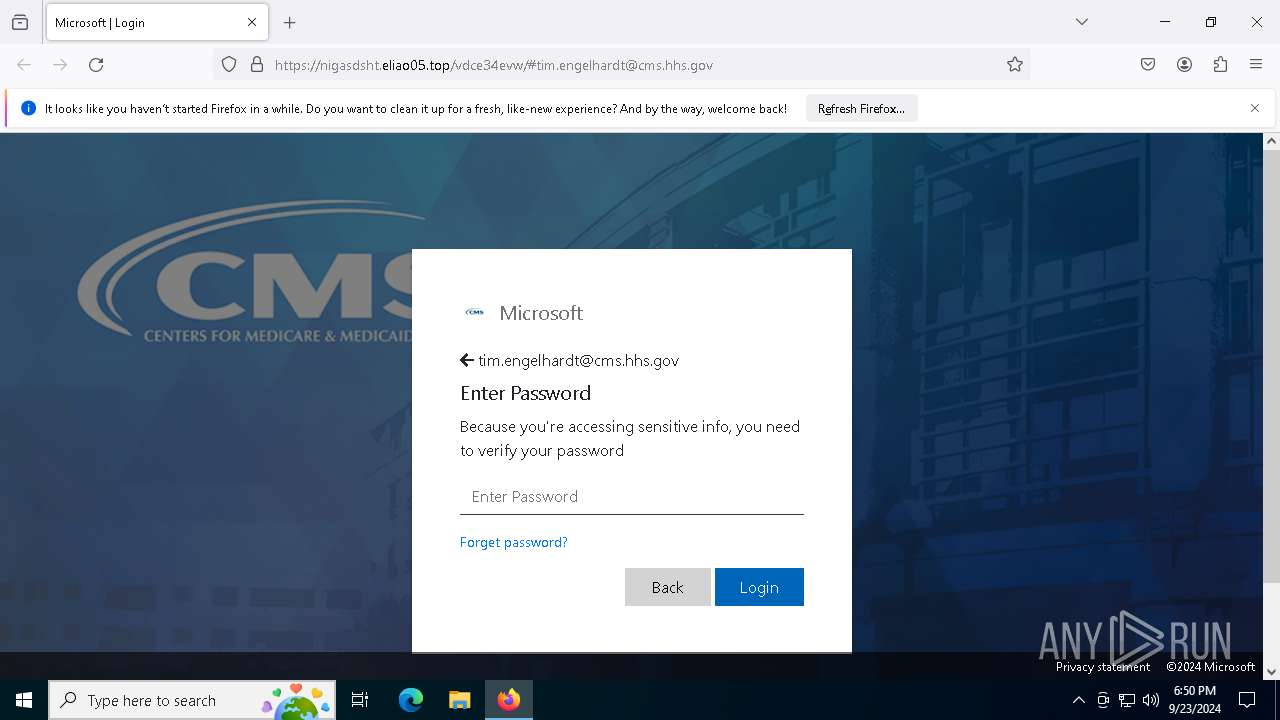The image size is (1280, 720).
Task: Click scrollbar down arrow
Action: [1272, 672]
